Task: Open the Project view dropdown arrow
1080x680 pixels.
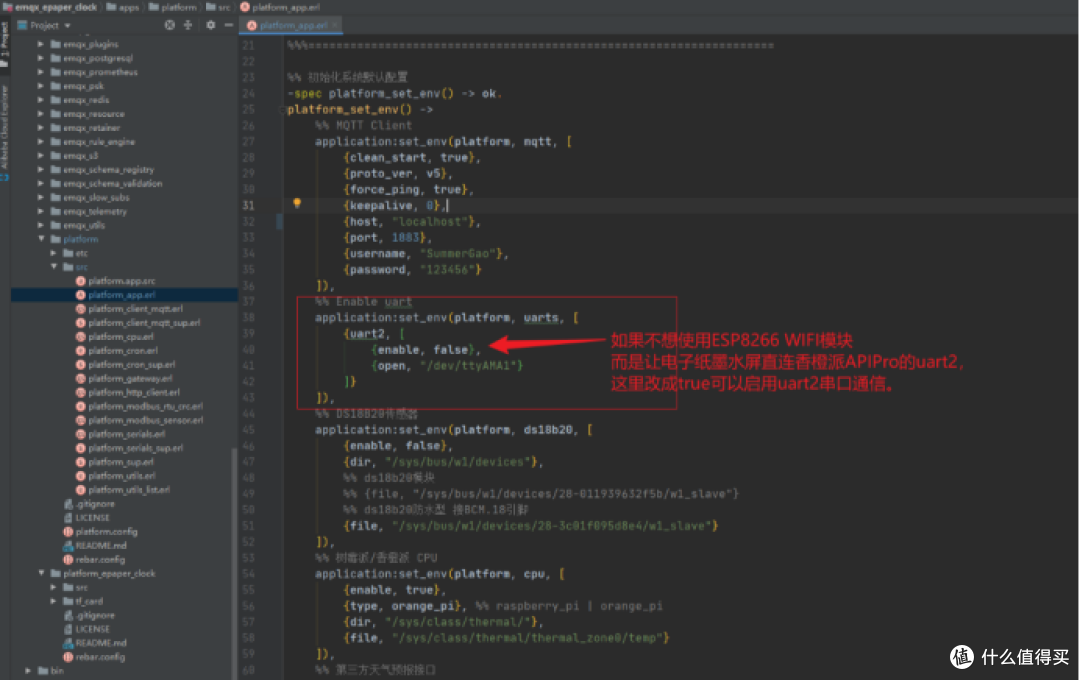Action: coord(68,25)
